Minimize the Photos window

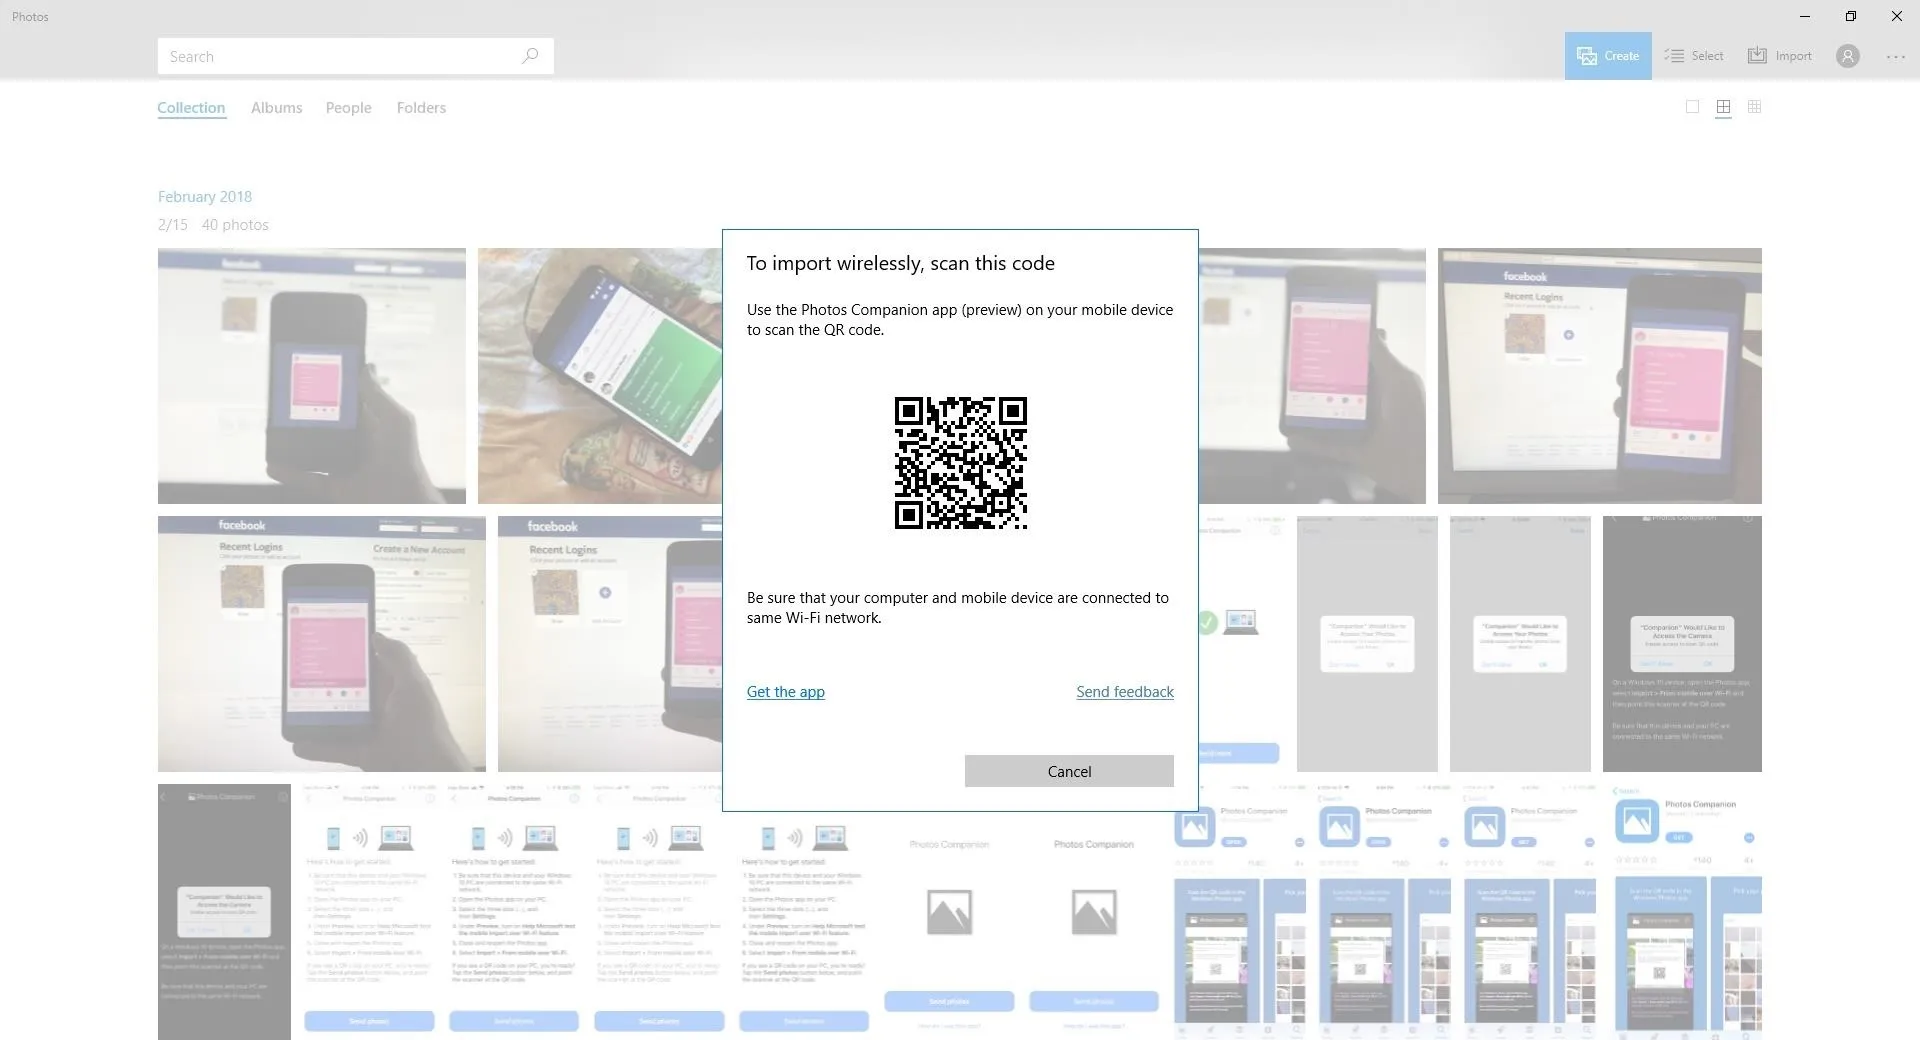click(1804, 16)
